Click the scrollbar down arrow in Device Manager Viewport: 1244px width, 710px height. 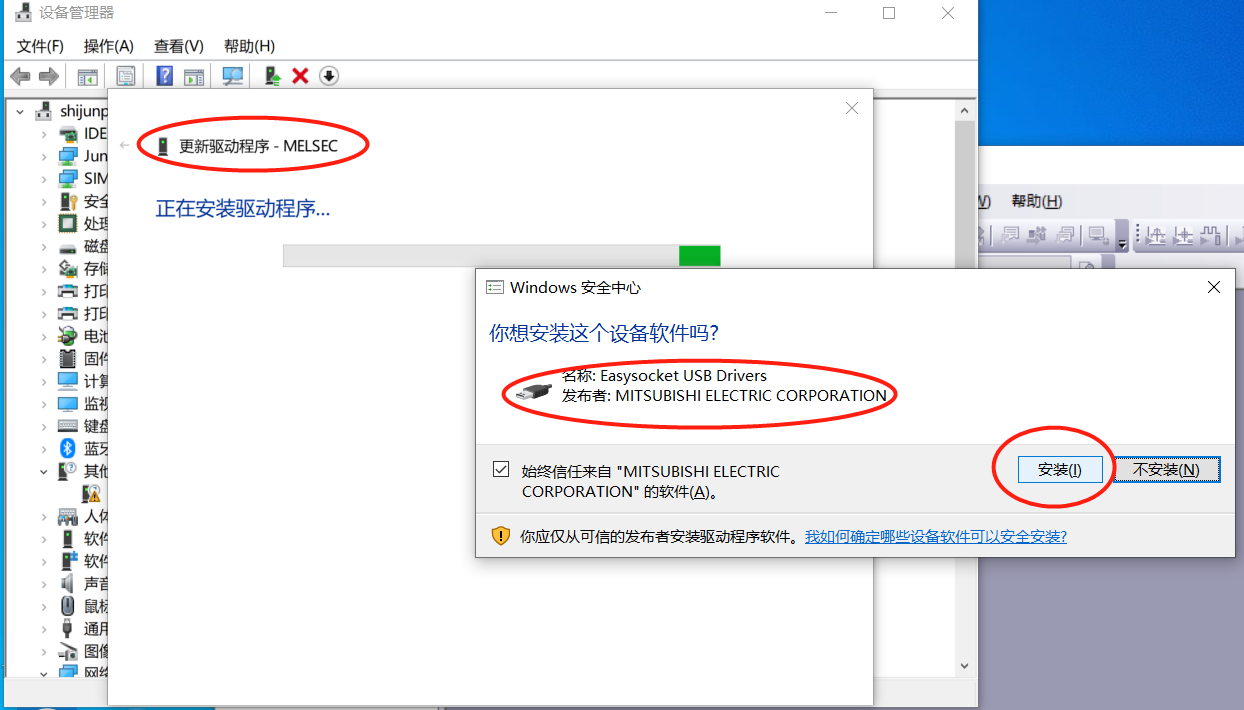coord(964,665)
